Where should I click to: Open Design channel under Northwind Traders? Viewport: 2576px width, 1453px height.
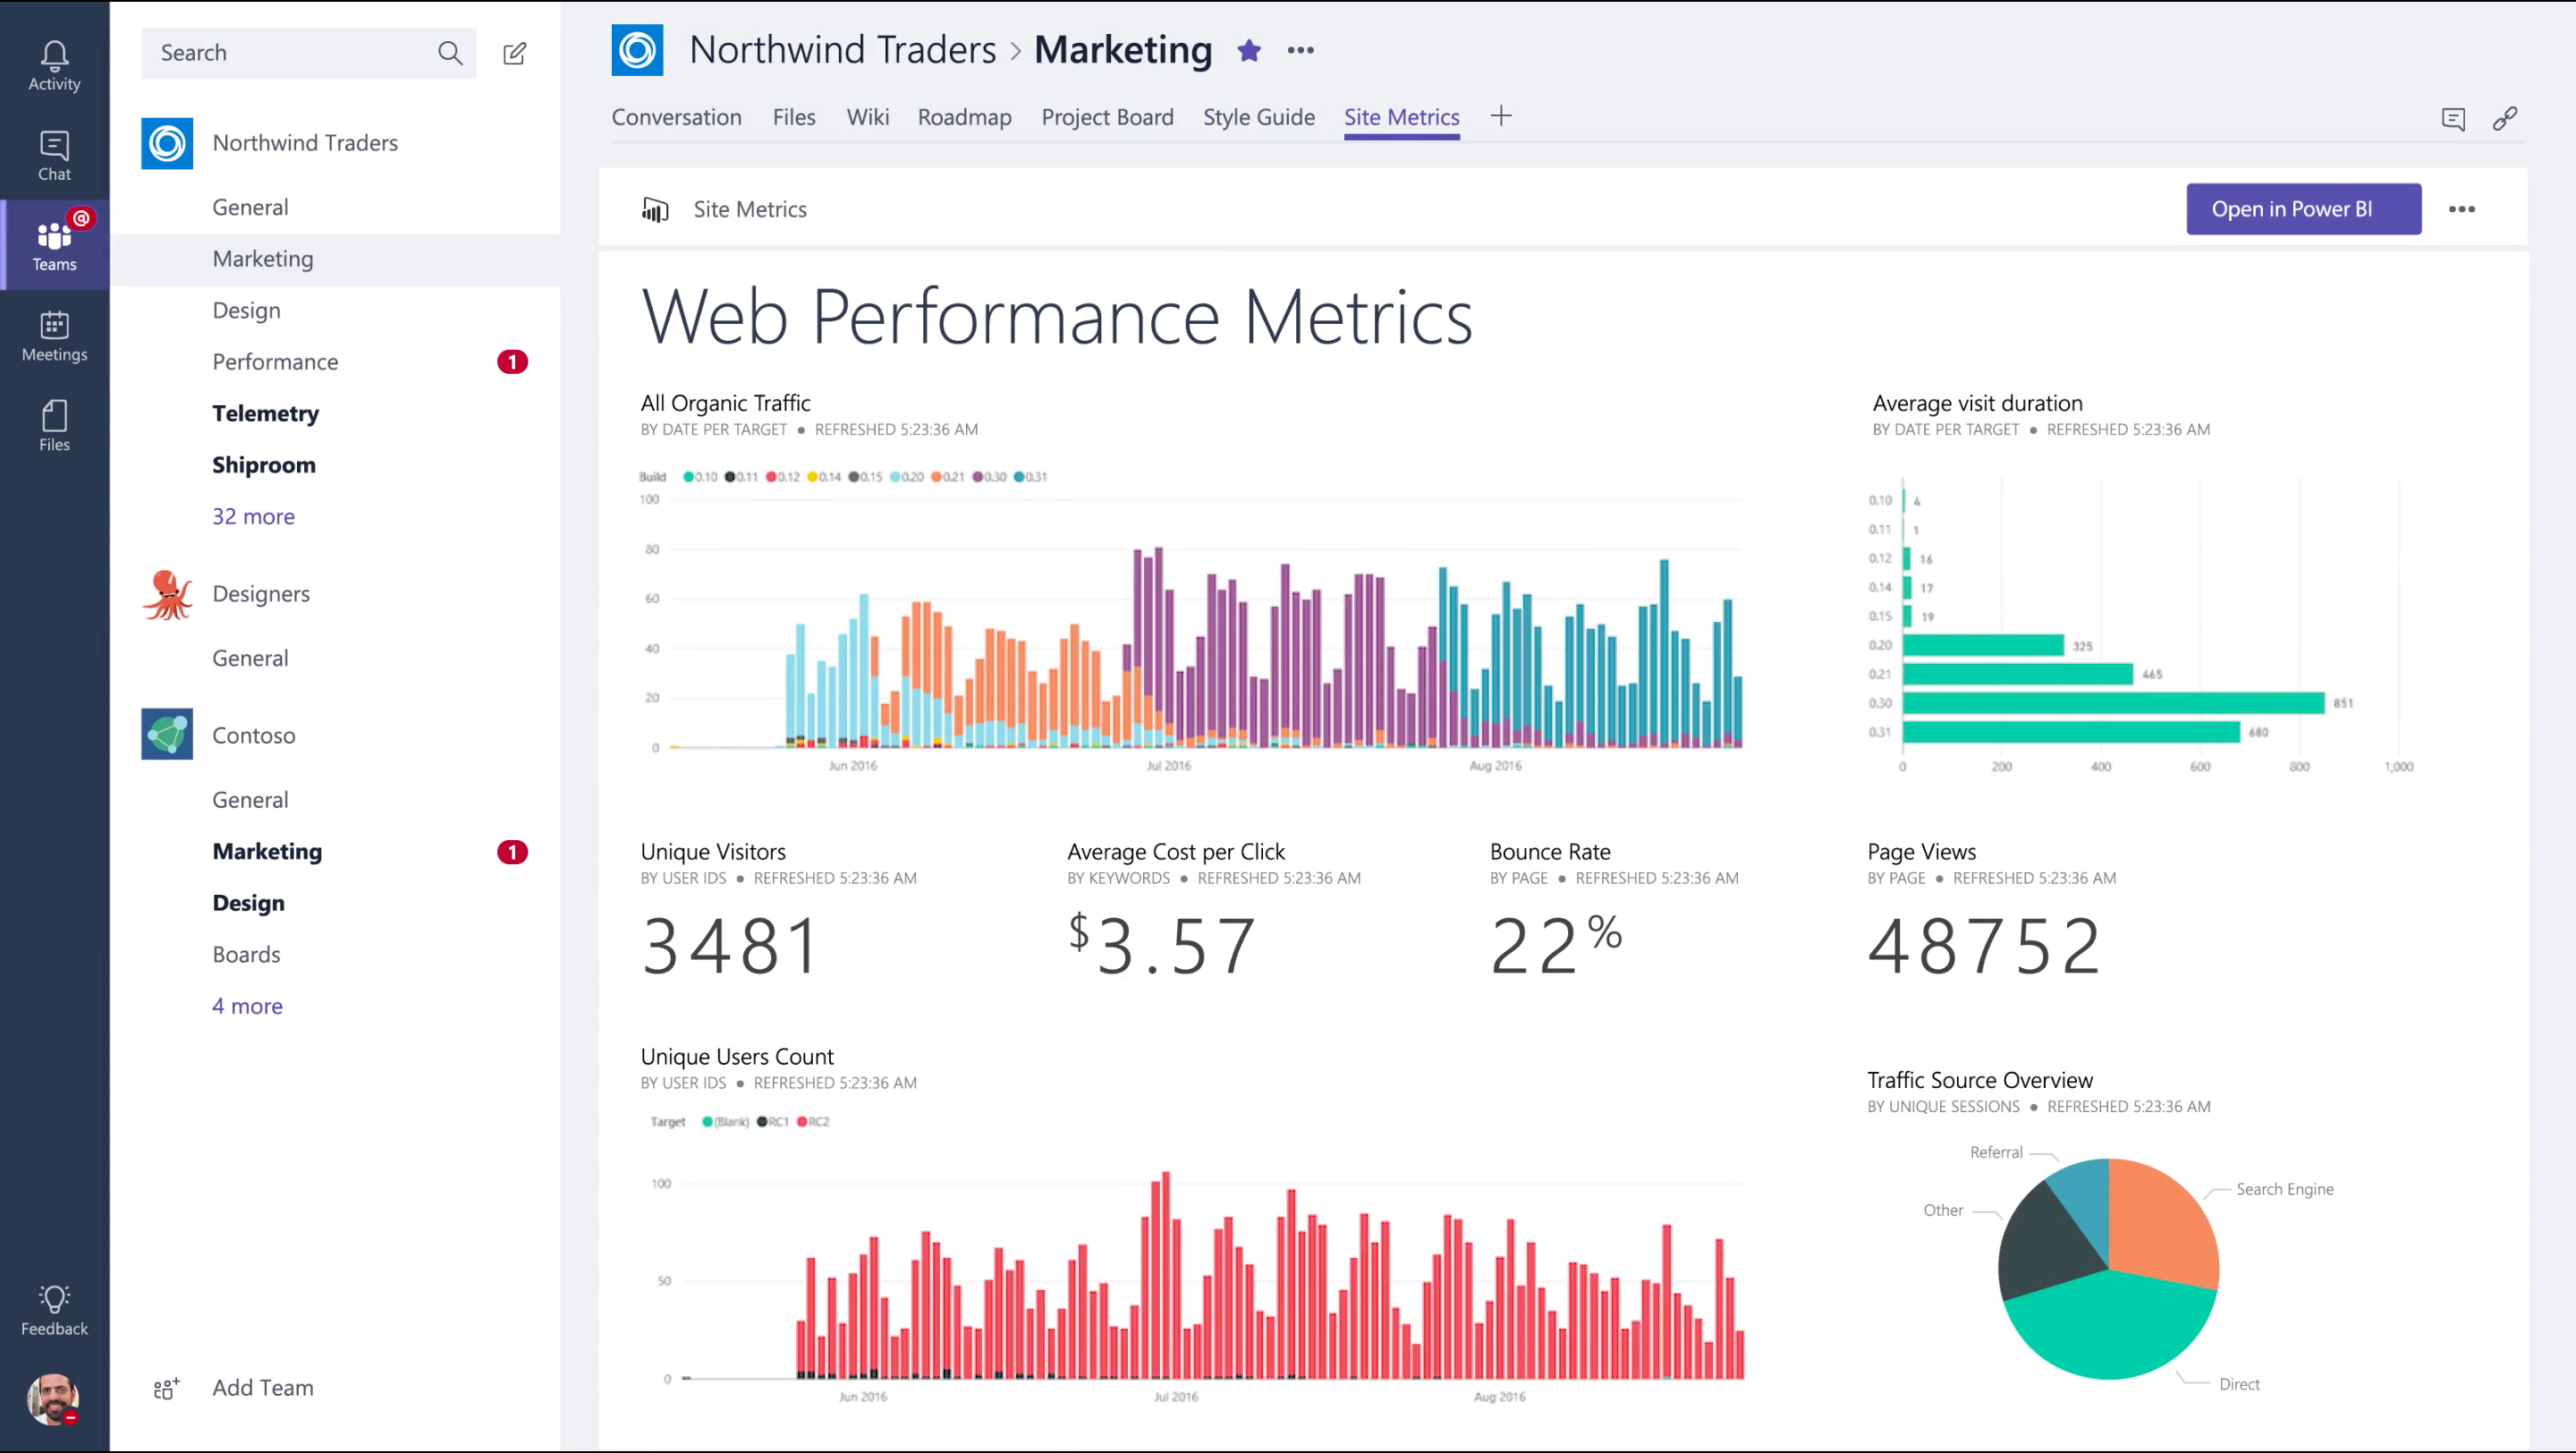point(246,310)
